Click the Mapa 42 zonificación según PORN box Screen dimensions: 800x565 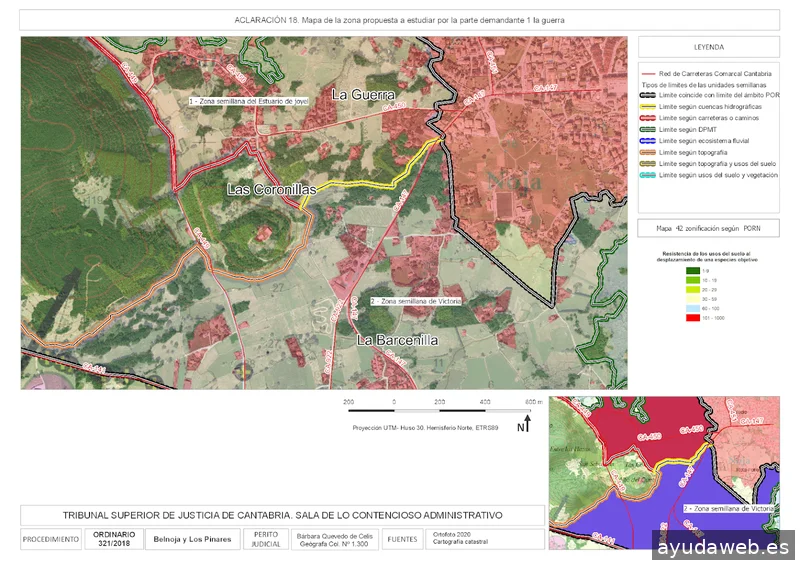point(708,228)
